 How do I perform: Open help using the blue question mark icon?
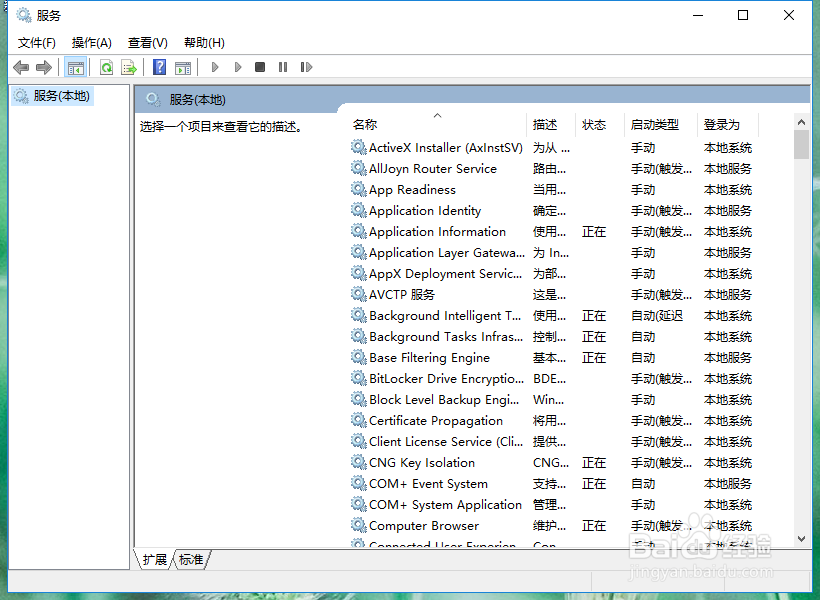(159, 67)
